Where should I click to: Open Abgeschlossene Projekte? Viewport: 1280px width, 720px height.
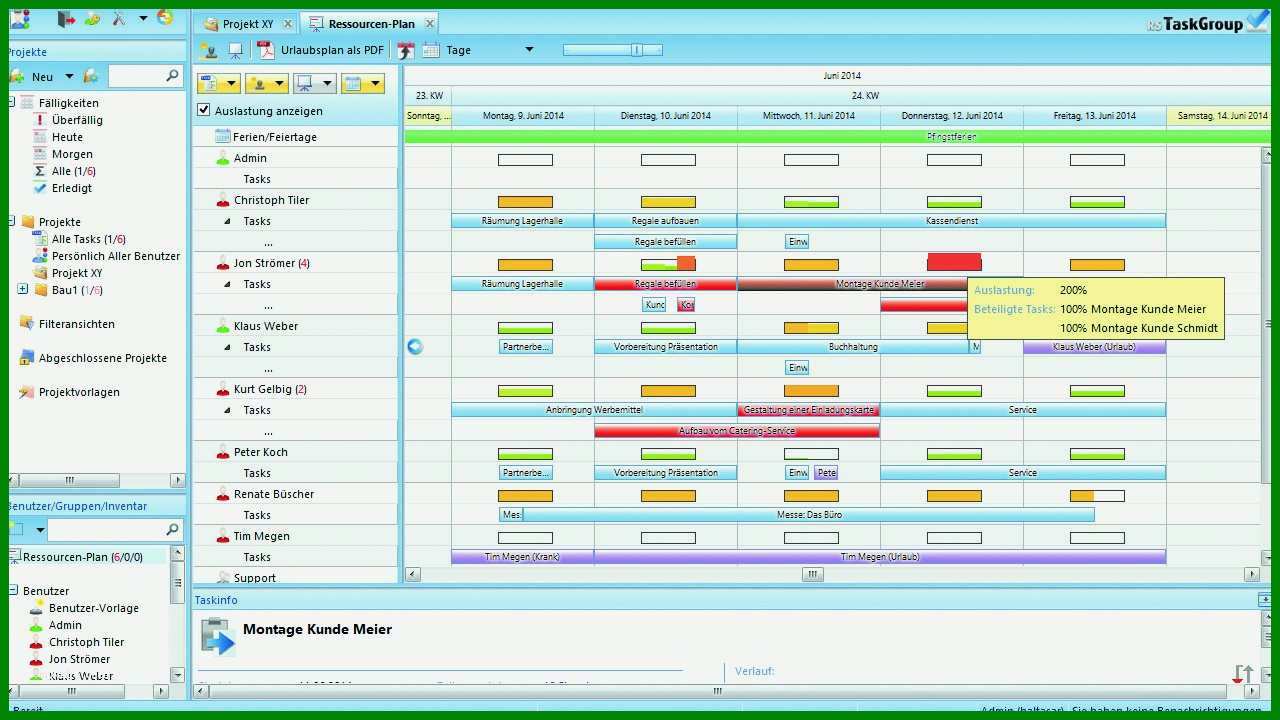(x=103, y=358)
